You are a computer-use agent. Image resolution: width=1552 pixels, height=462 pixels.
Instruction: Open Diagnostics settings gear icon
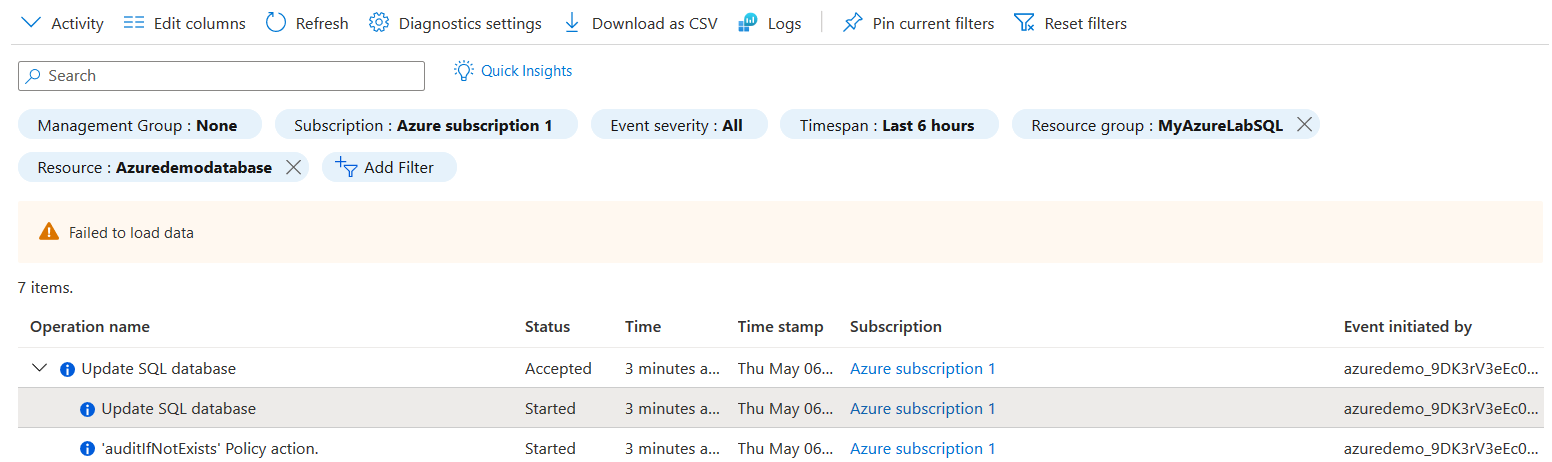pyautogui.click(x=378, y=23)
